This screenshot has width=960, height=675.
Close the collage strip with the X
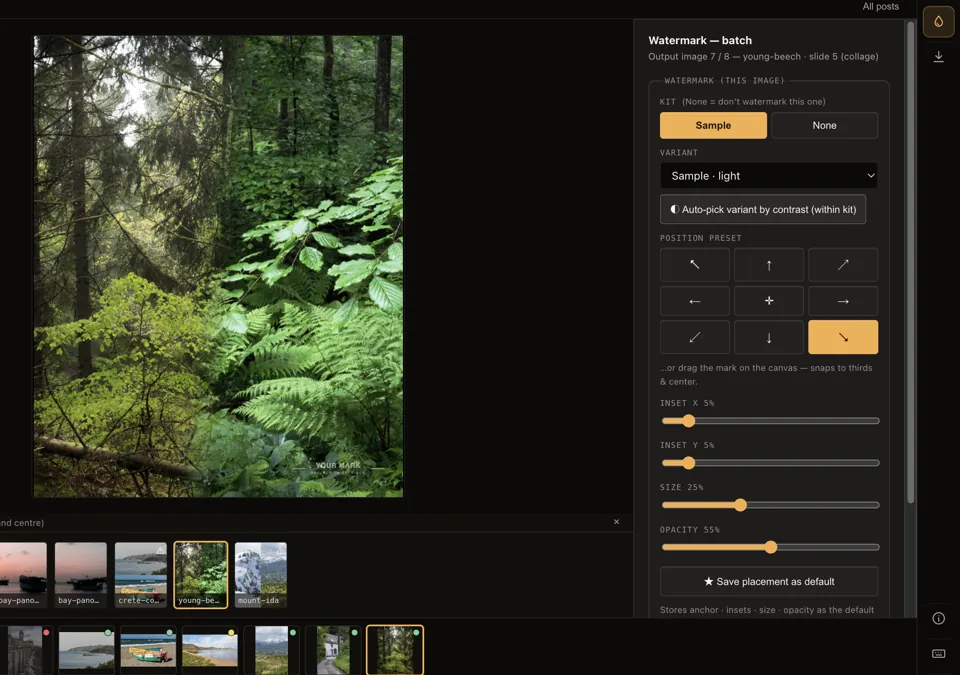616,522
